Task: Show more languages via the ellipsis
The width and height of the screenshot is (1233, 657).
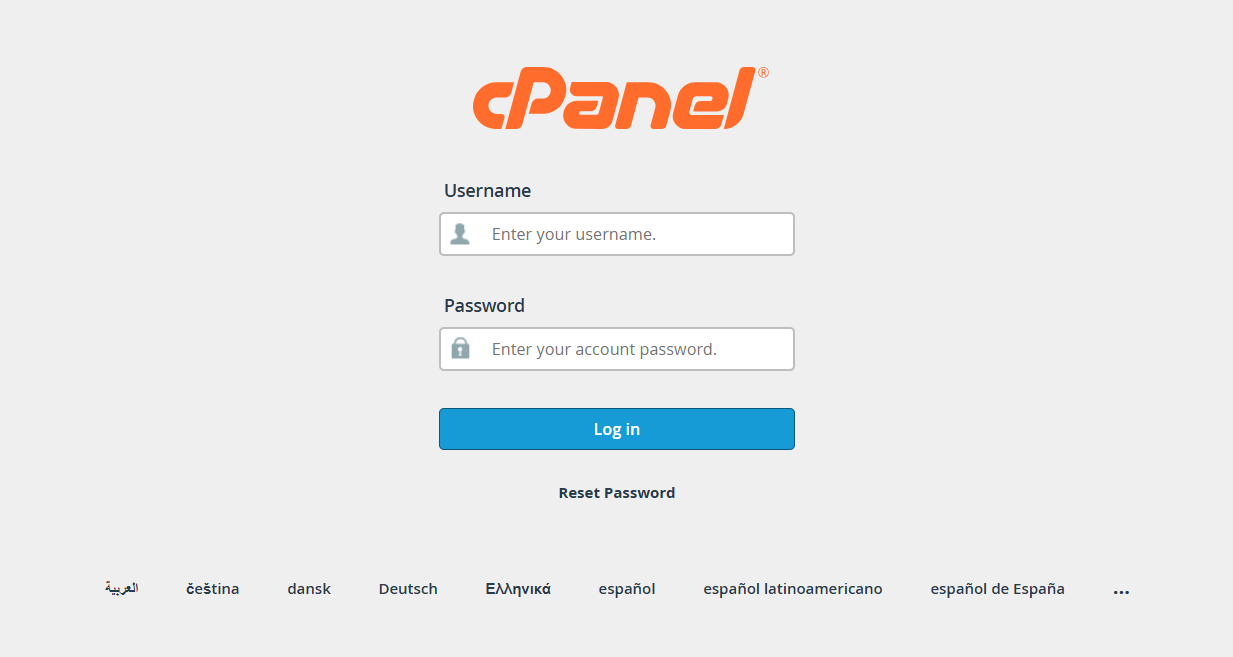Action: pos(1121,591)
